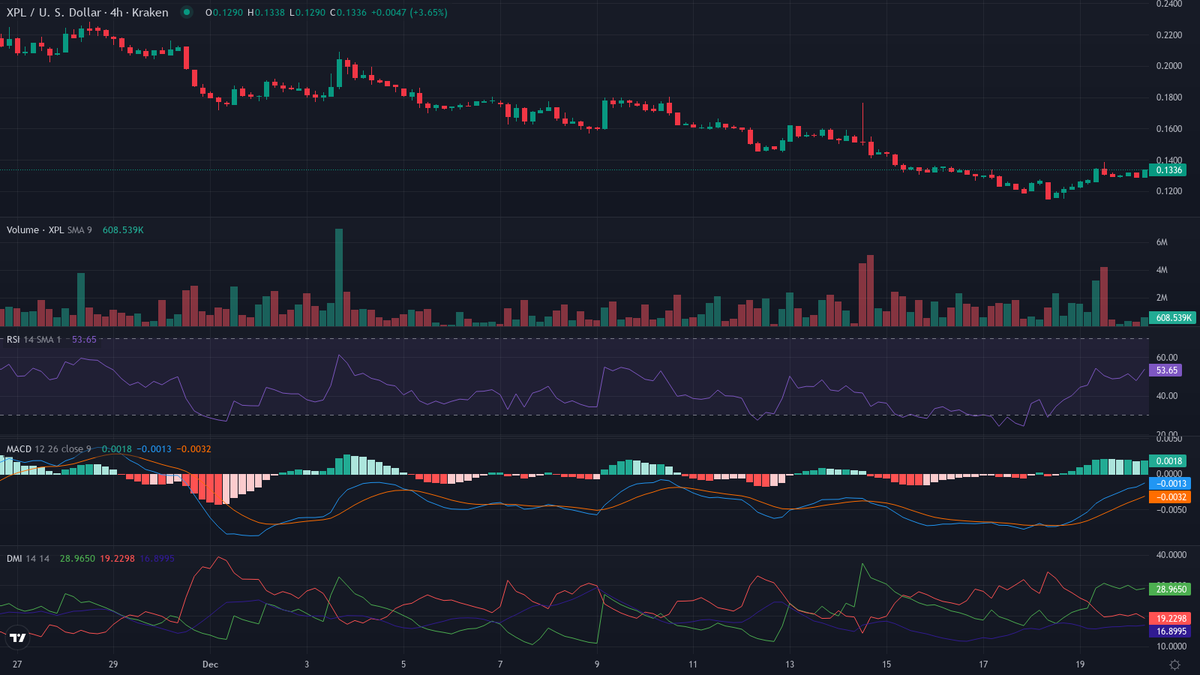Image resolution: width=1200 pixels, height=675 pixels.
Task: Click the 60.00 RSI scale label
Action: coord(1165,357)
